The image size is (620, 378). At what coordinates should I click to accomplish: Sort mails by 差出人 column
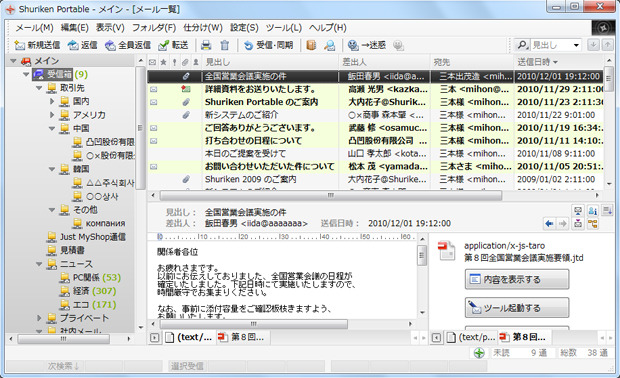point(384,62)
